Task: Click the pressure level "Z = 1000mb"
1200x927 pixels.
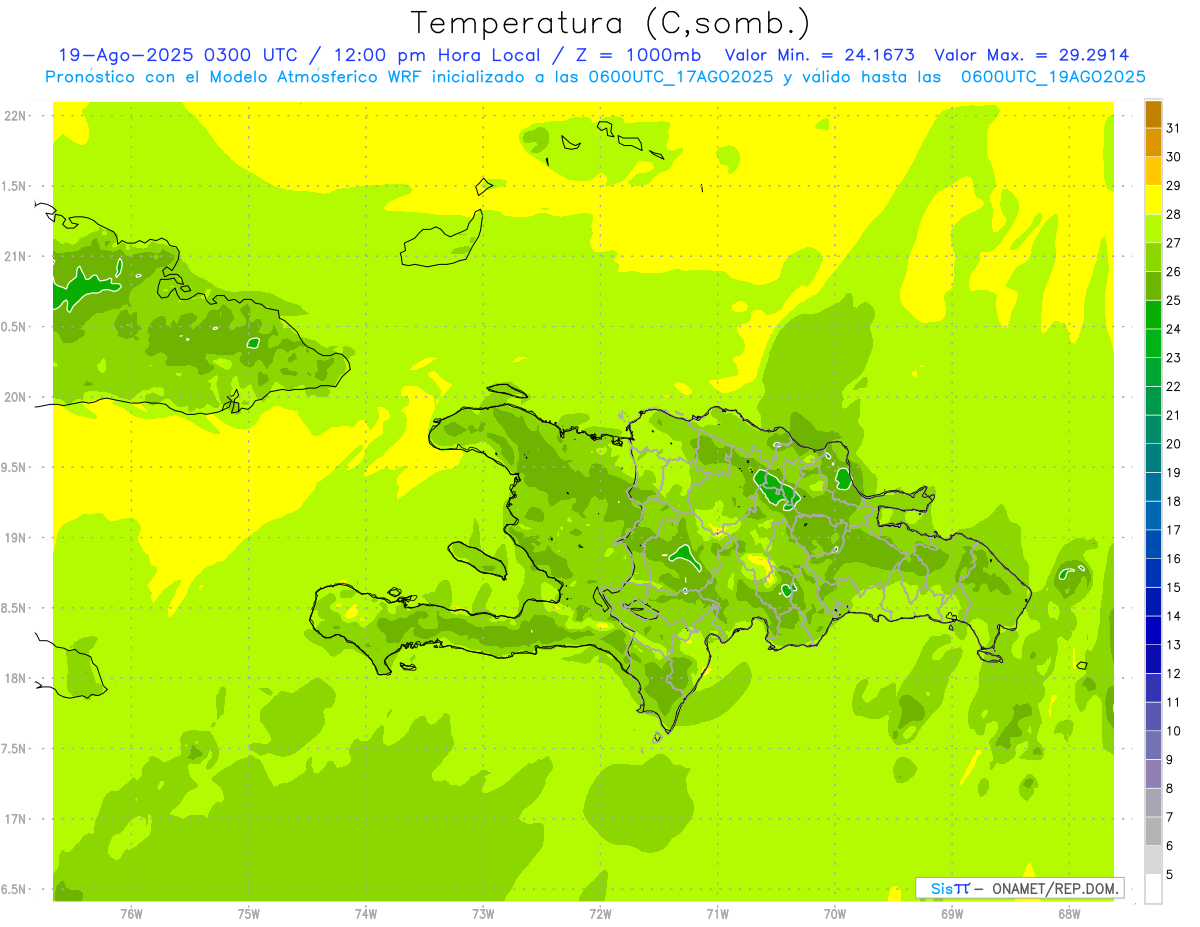Action: (x=637, y=55)
